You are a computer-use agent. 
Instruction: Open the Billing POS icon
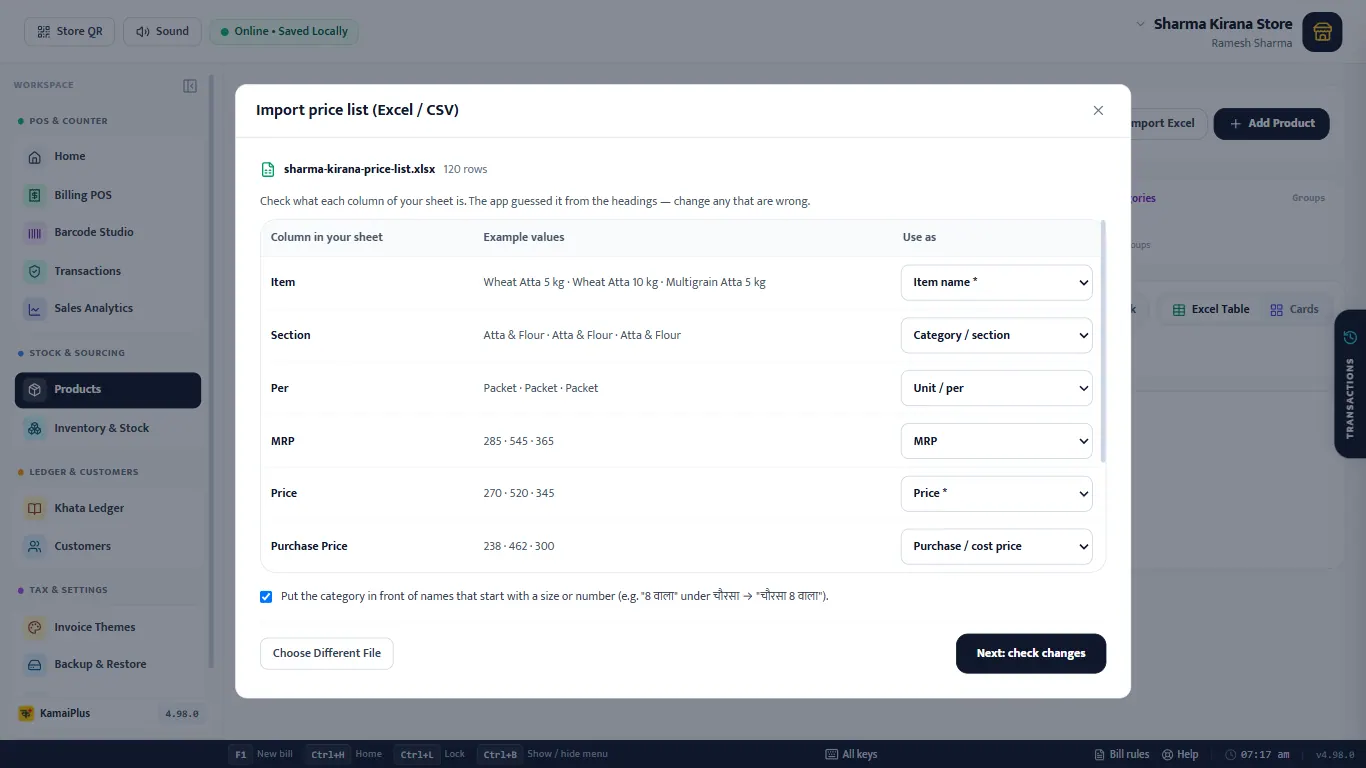click(x=35, y=195)
